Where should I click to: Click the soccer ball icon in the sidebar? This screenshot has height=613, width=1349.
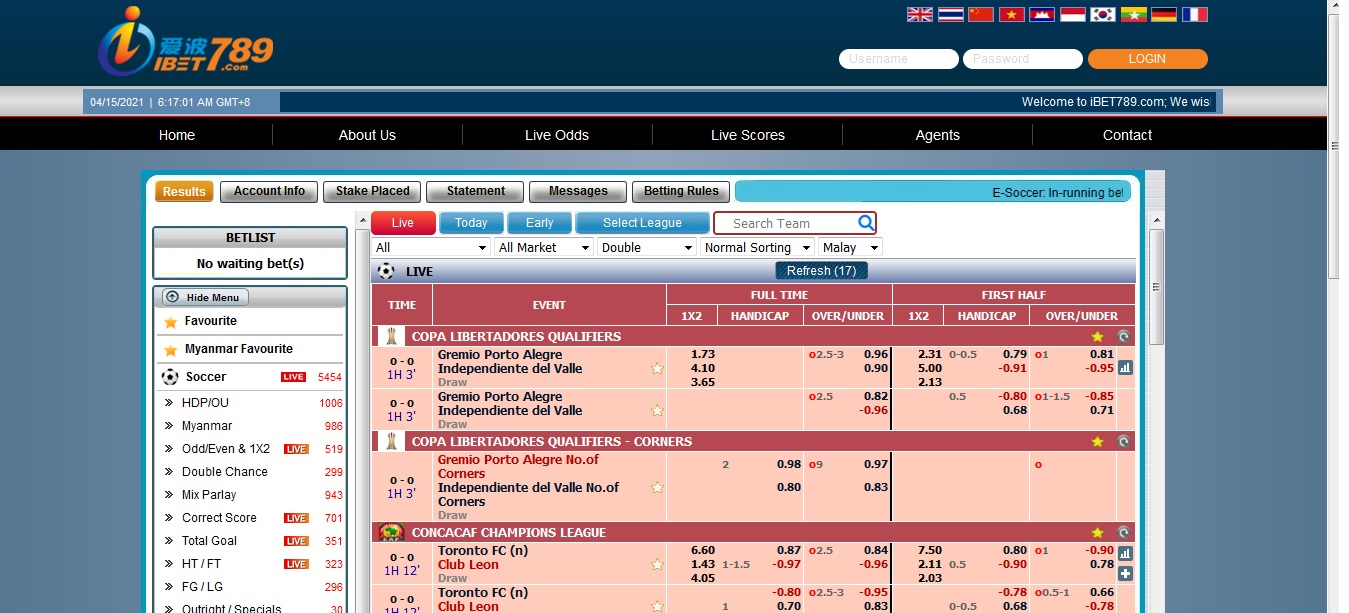click(x=170, y=377)
